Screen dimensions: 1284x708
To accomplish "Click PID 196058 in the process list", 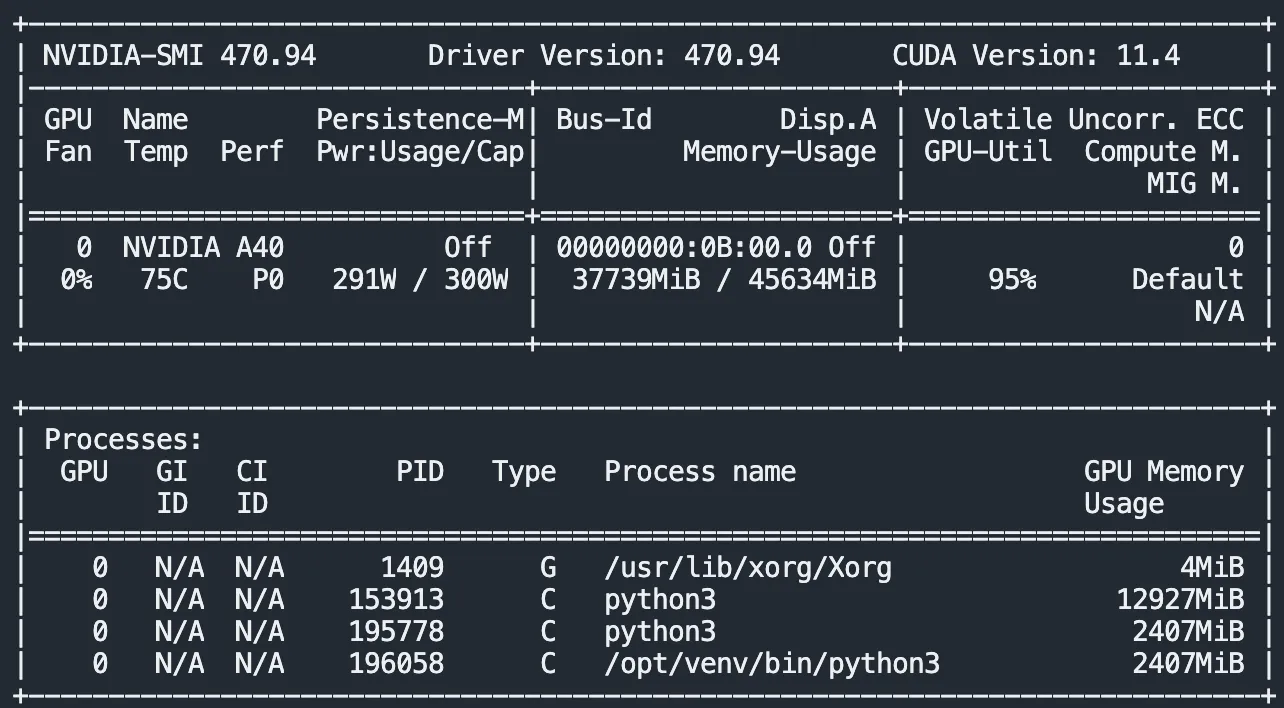I will click(x=396, y=664).
